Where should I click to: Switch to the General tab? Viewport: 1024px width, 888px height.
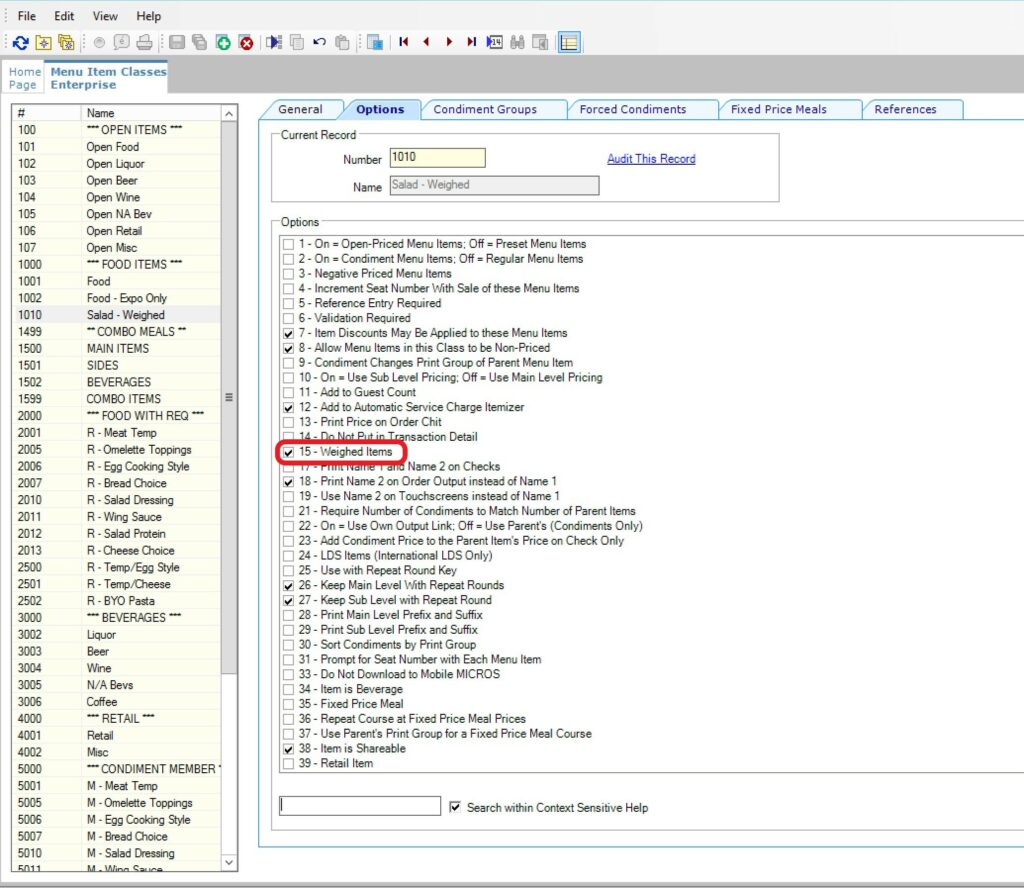click(300, 110)
